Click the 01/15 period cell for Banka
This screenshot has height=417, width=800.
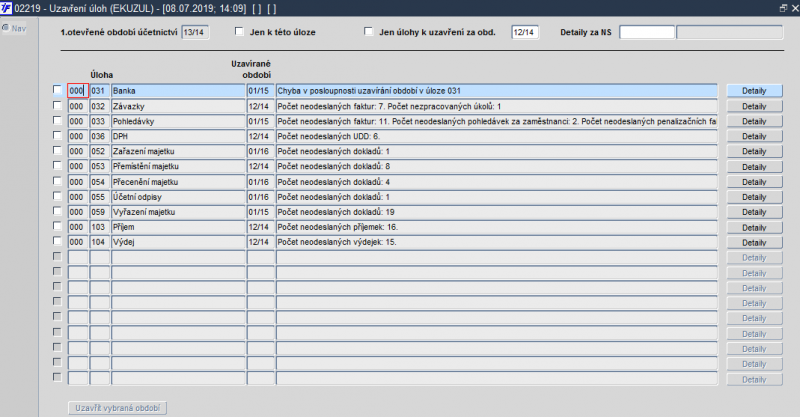260,91
